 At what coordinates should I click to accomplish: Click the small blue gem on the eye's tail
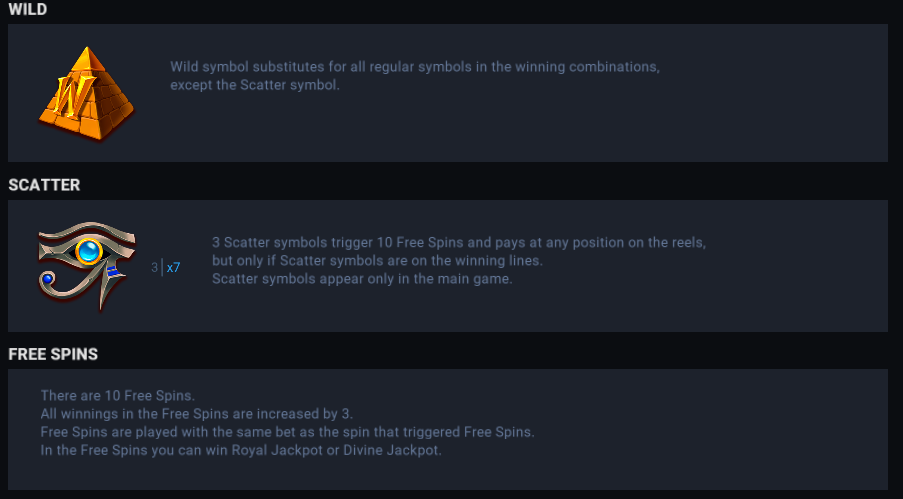click(47, 278)
